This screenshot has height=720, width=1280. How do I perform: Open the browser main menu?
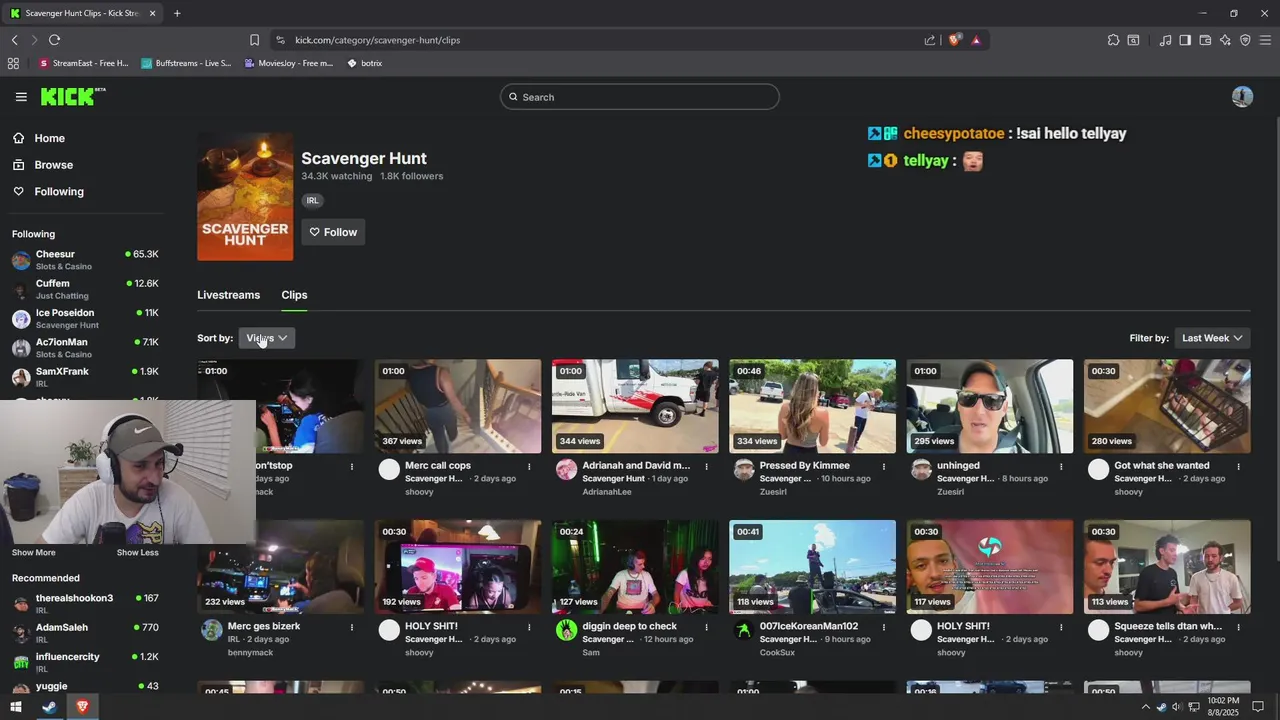1265,40
